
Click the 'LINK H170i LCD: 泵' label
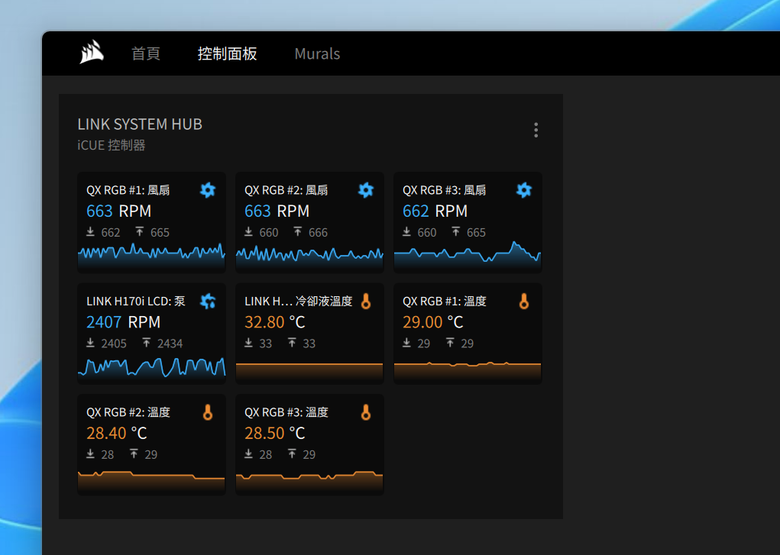tap(136, 301)
